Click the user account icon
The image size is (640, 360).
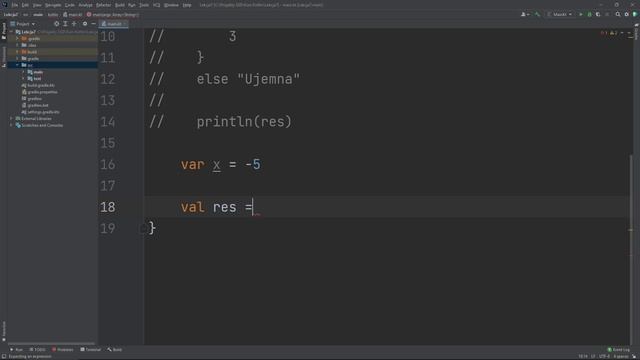525,14
